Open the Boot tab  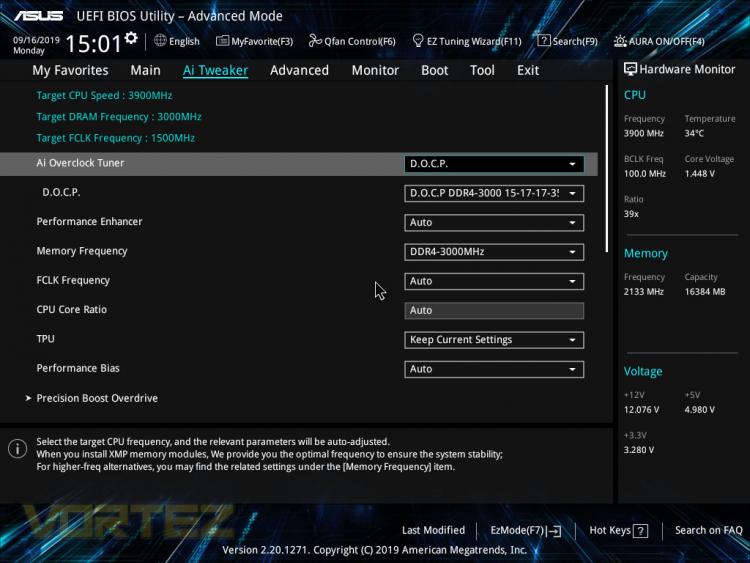(x=434, y=70)
